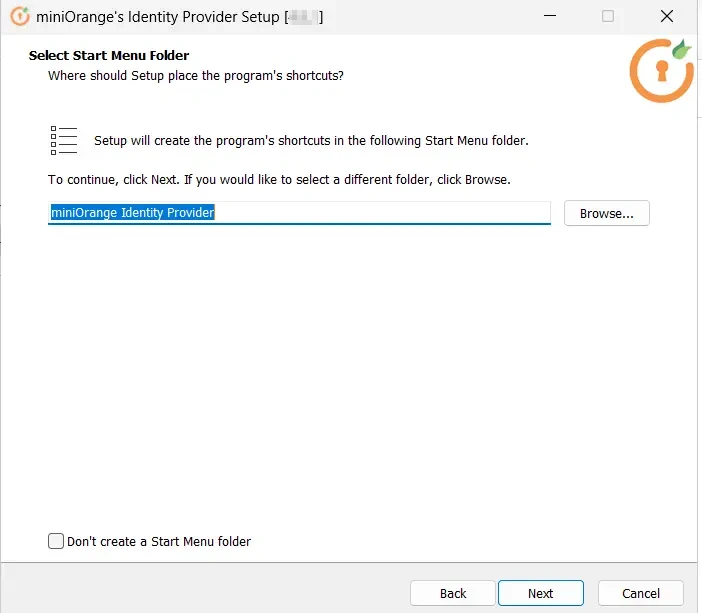Click the list icon beside setup description

[x=64, y=141]
